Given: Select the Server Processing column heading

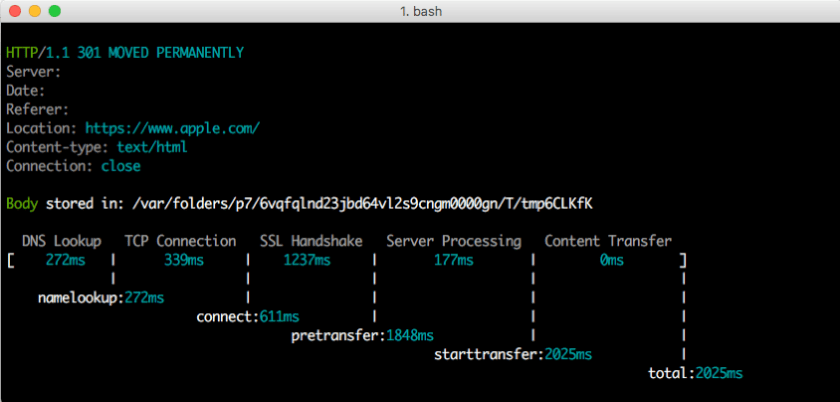Looking at the screenshot, I should coord(453,241).
